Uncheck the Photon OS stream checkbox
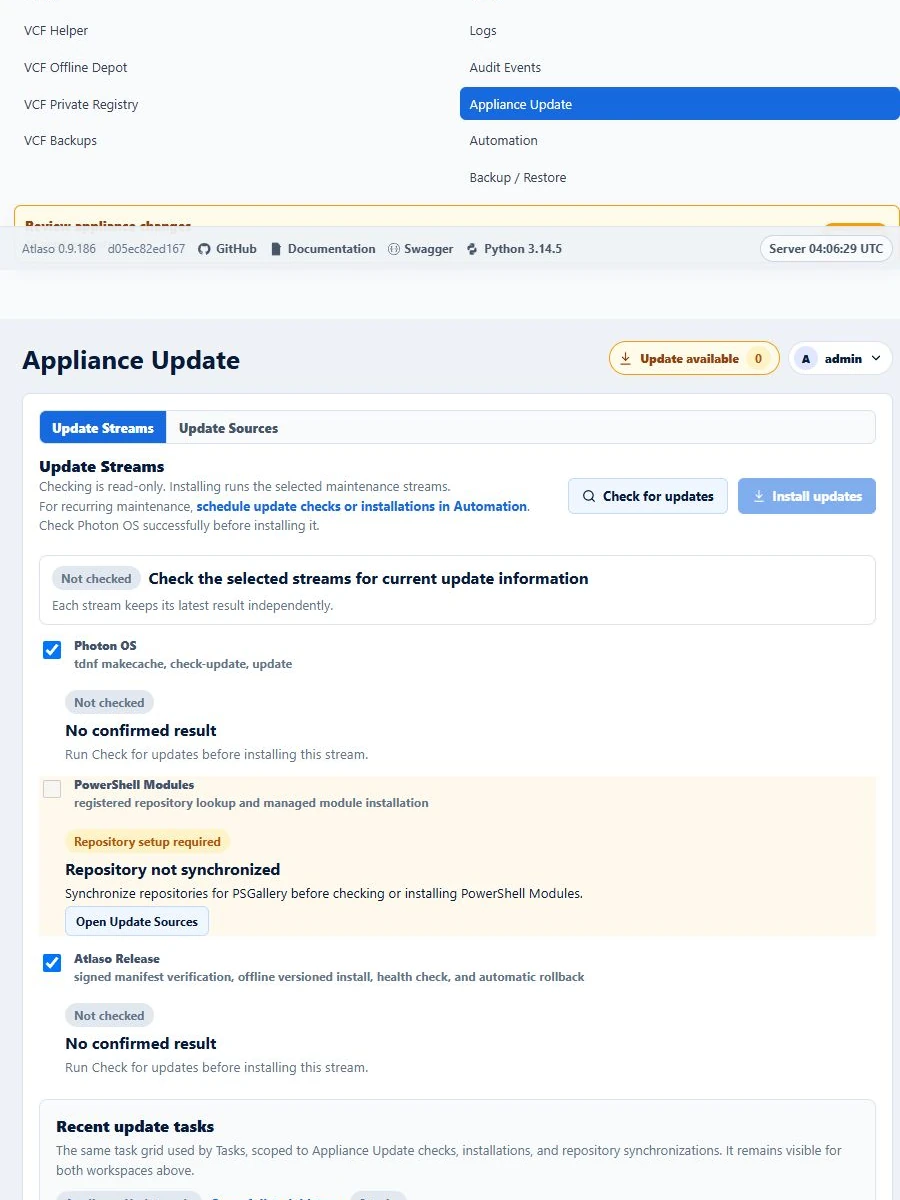Viewport: 900px width, 1200px height. pos(52,650)
